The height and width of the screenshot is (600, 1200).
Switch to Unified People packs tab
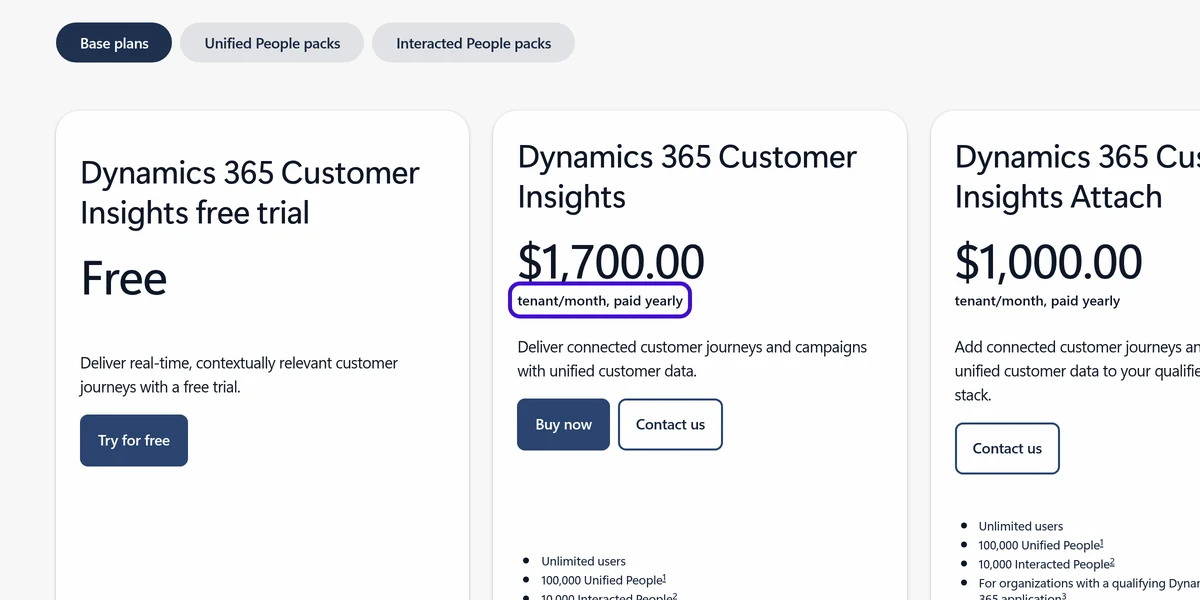(x=272, y=43)
